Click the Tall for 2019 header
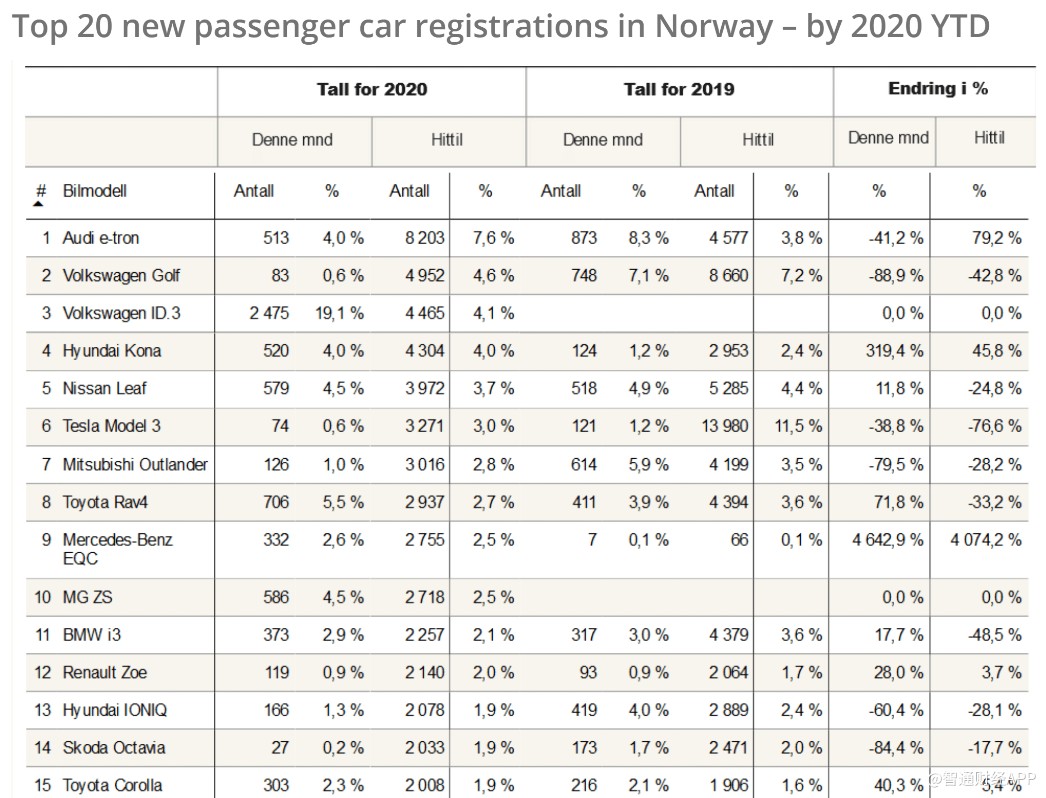Image resolution: width=1046 pixels, height=798 pixels. click(679, 89)
